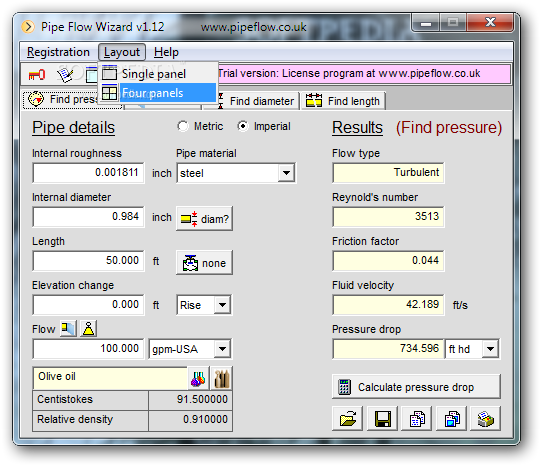The width and height of the screenshot is (541, 466).
Task: Click the yellow weight icon beside Flow
Action: 88,329
